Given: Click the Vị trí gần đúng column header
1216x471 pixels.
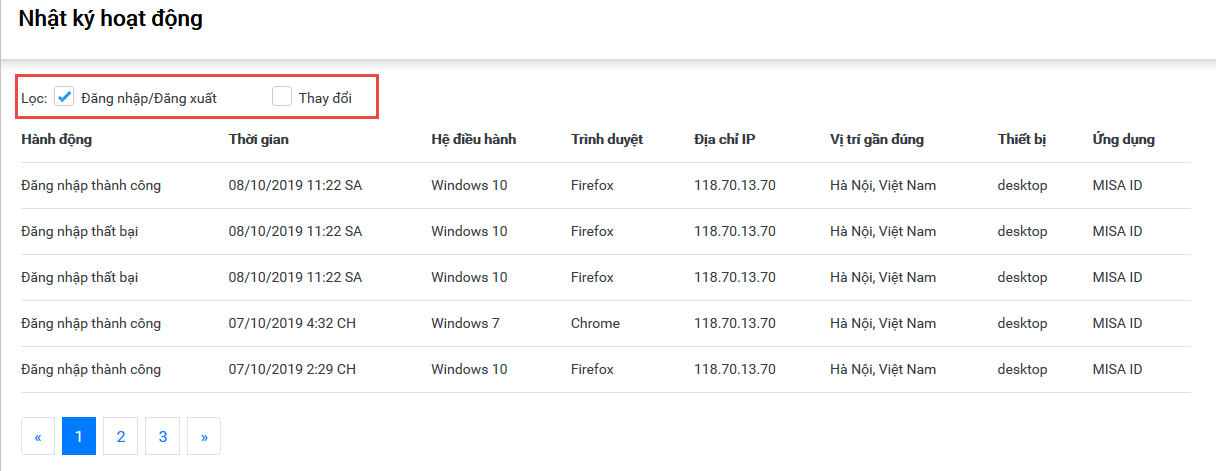Looking at the screenshot, I should 876,139.
